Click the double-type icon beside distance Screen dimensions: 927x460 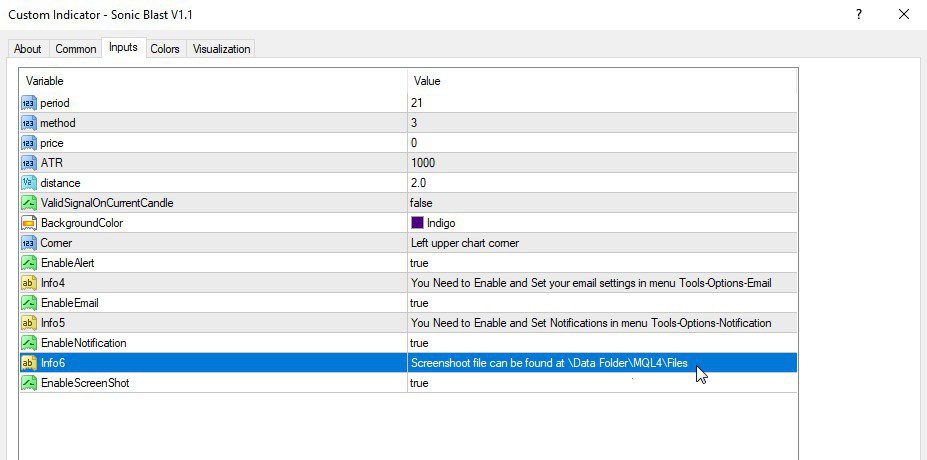coord(28,183)
